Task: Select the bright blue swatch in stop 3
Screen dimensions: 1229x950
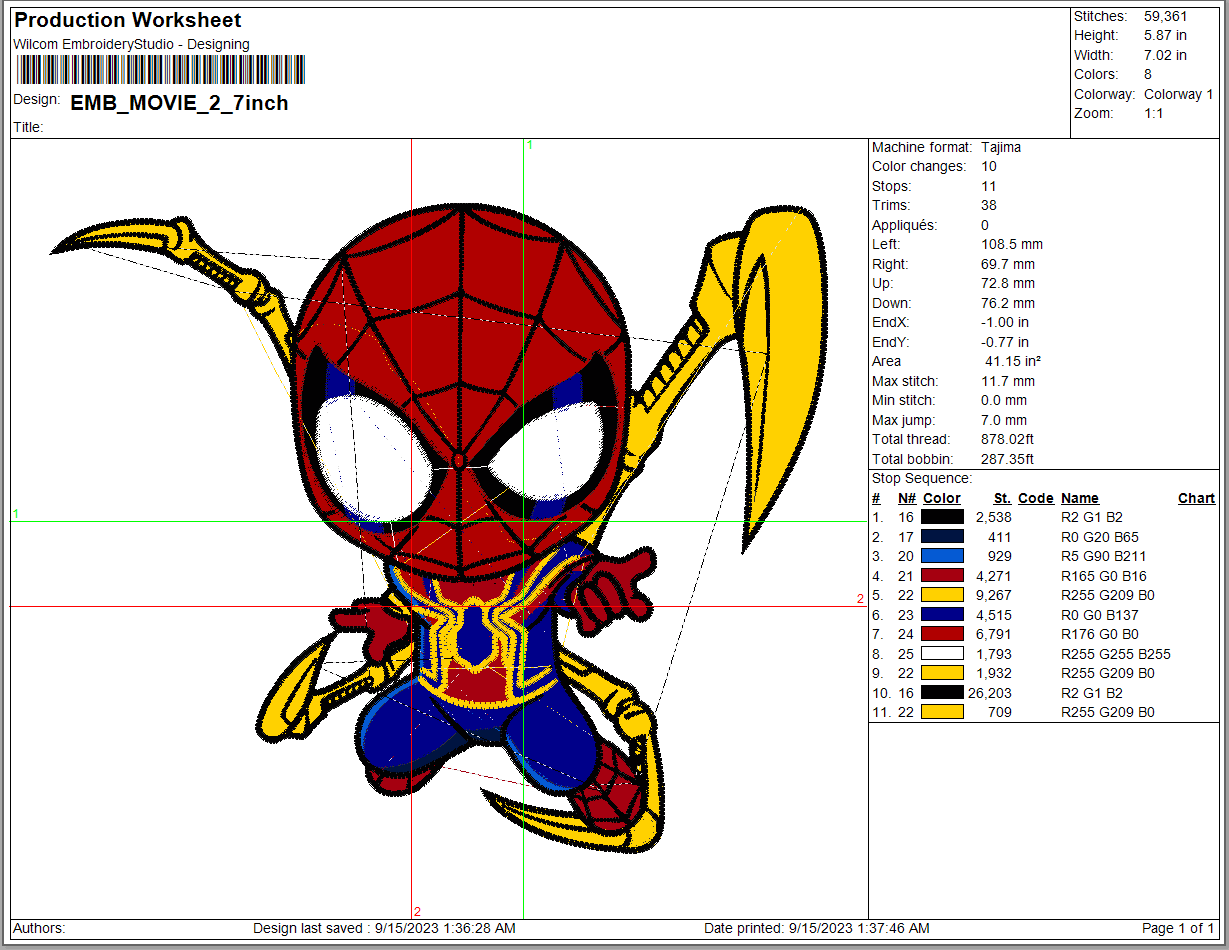Action: (942, 556)
